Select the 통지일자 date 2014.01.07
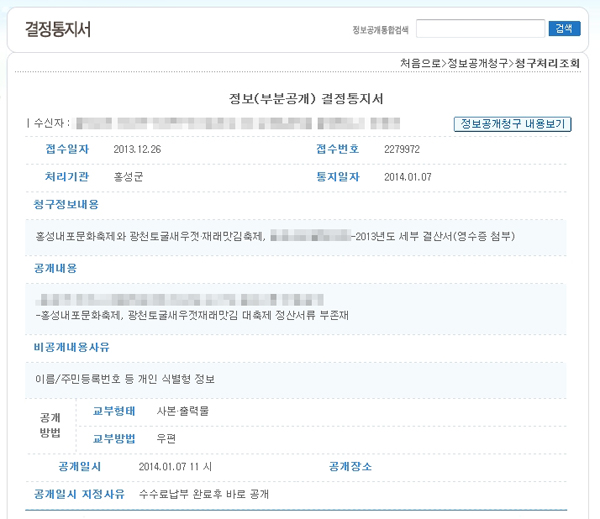 [x=406, y=177]
